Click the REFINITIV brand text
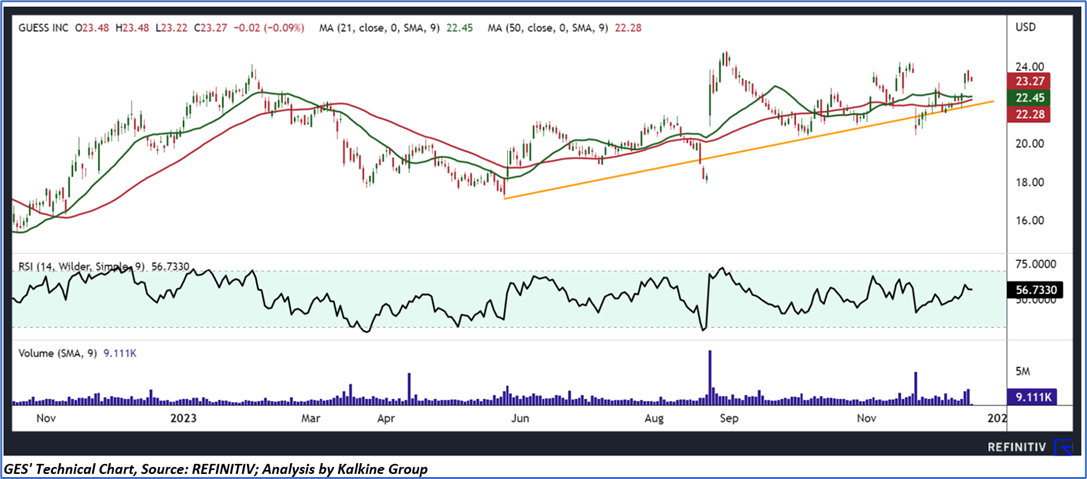This screenshot has width=1087, height=479. click(x=1016, y=448)
